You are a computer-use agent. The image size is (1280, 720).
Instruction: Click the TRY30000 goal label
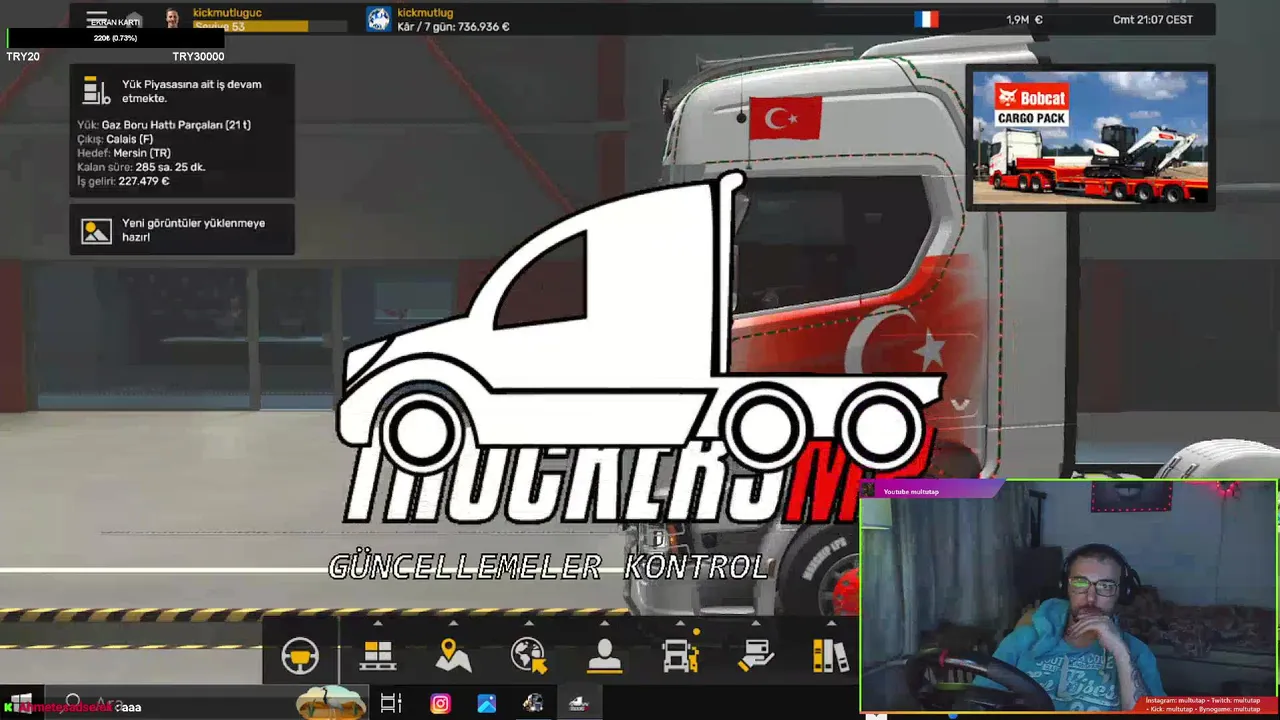(x=198, y=57)
